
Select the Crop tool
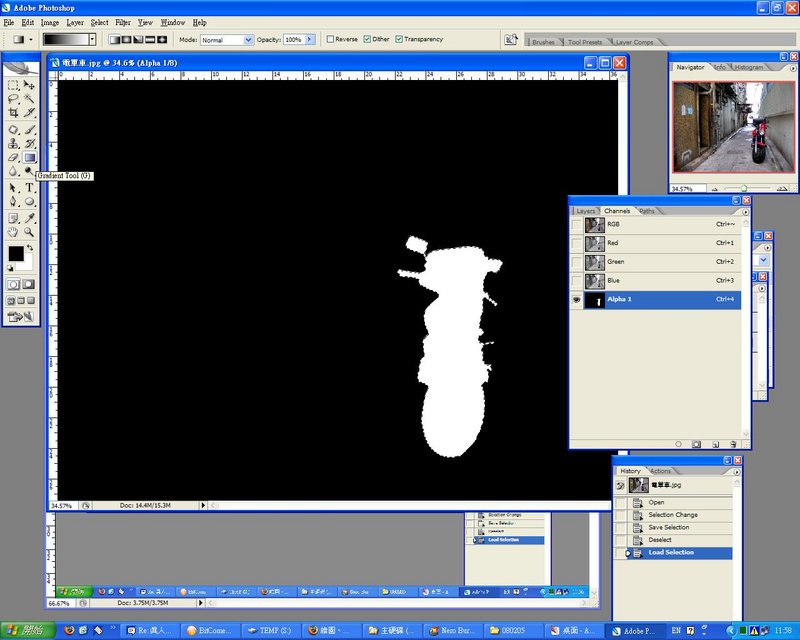pyautogui.click(x=13, y=112)
